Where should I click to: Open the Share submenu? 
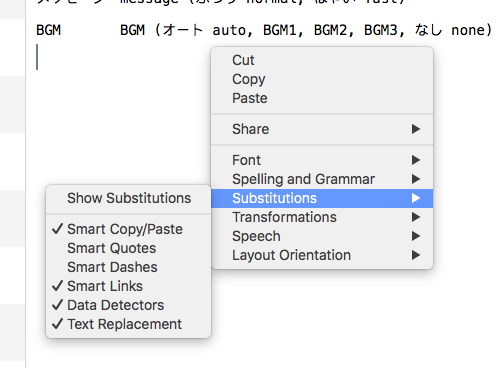click(x=322, y=129)
